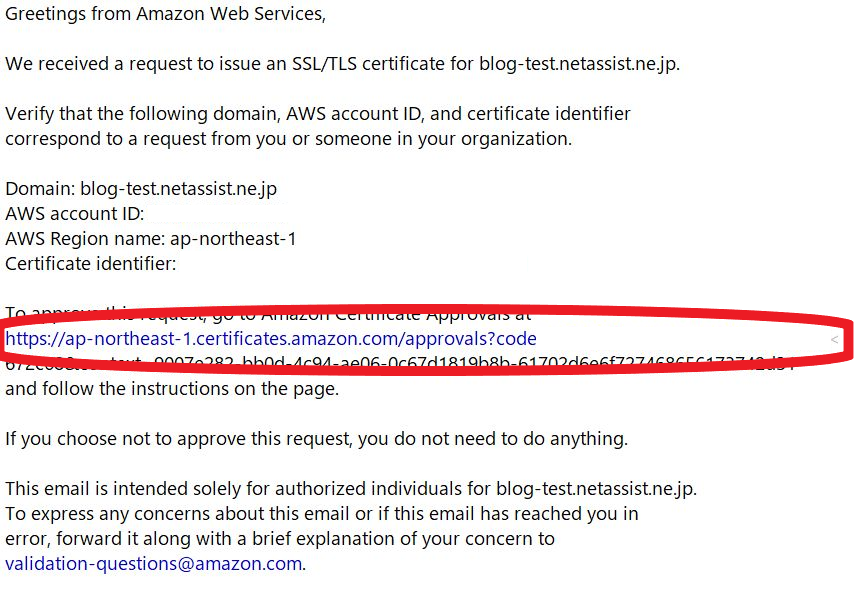Open the ap-northeast-1 certificate approvals link
Viewport: 856px width, 597px height.
tap(271, 339)
